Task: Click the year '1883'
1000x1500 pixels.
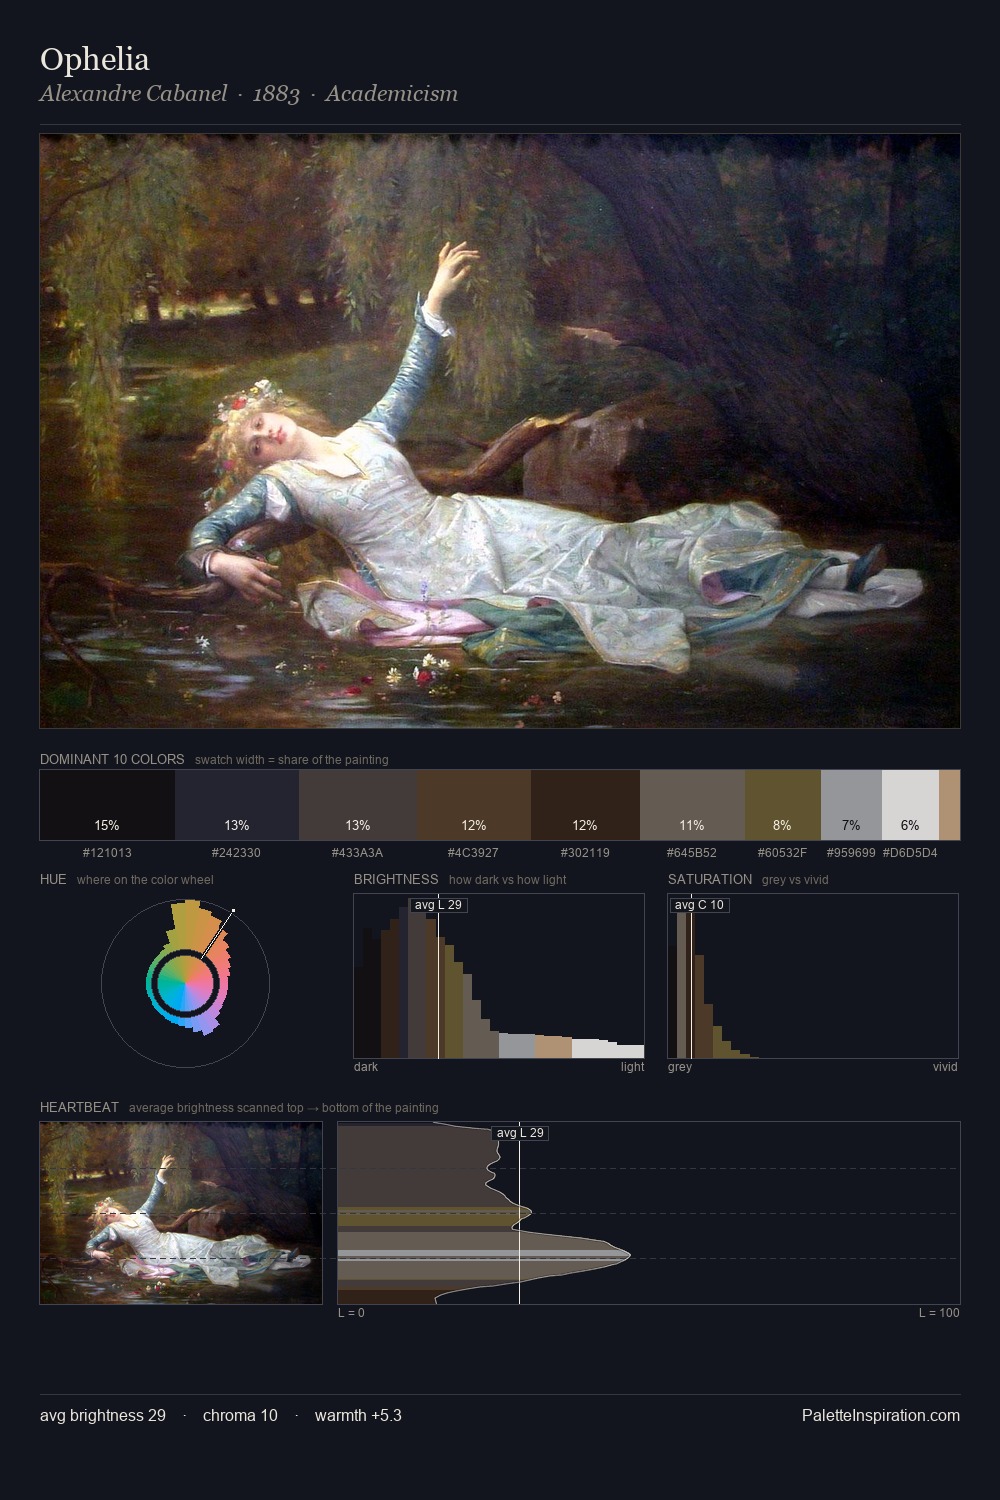Action: pyautogui.click(x=276, y=94)
